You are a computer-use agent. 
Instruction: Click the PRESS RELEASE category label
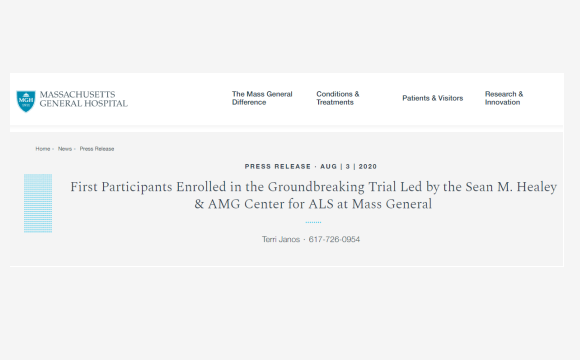277,166
